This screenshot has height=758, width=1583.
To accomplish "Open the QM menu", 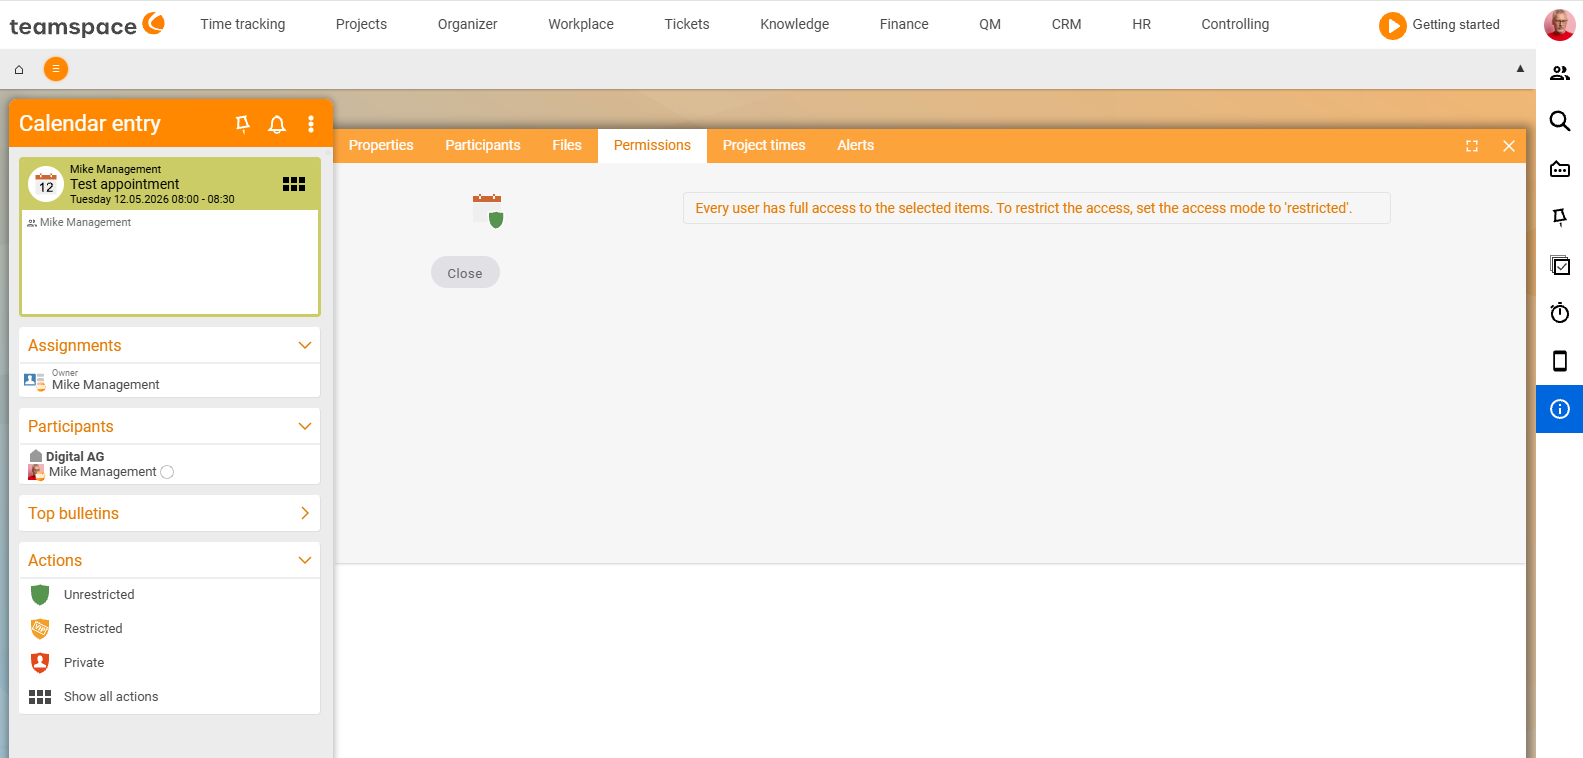I will click(990, 24).
